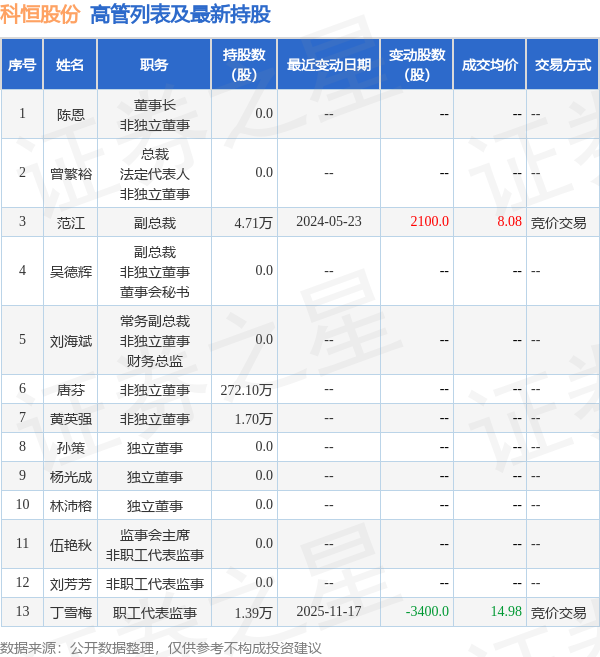Click the 职务 column header
Screen dimensions: 600x657
[154, 65]
